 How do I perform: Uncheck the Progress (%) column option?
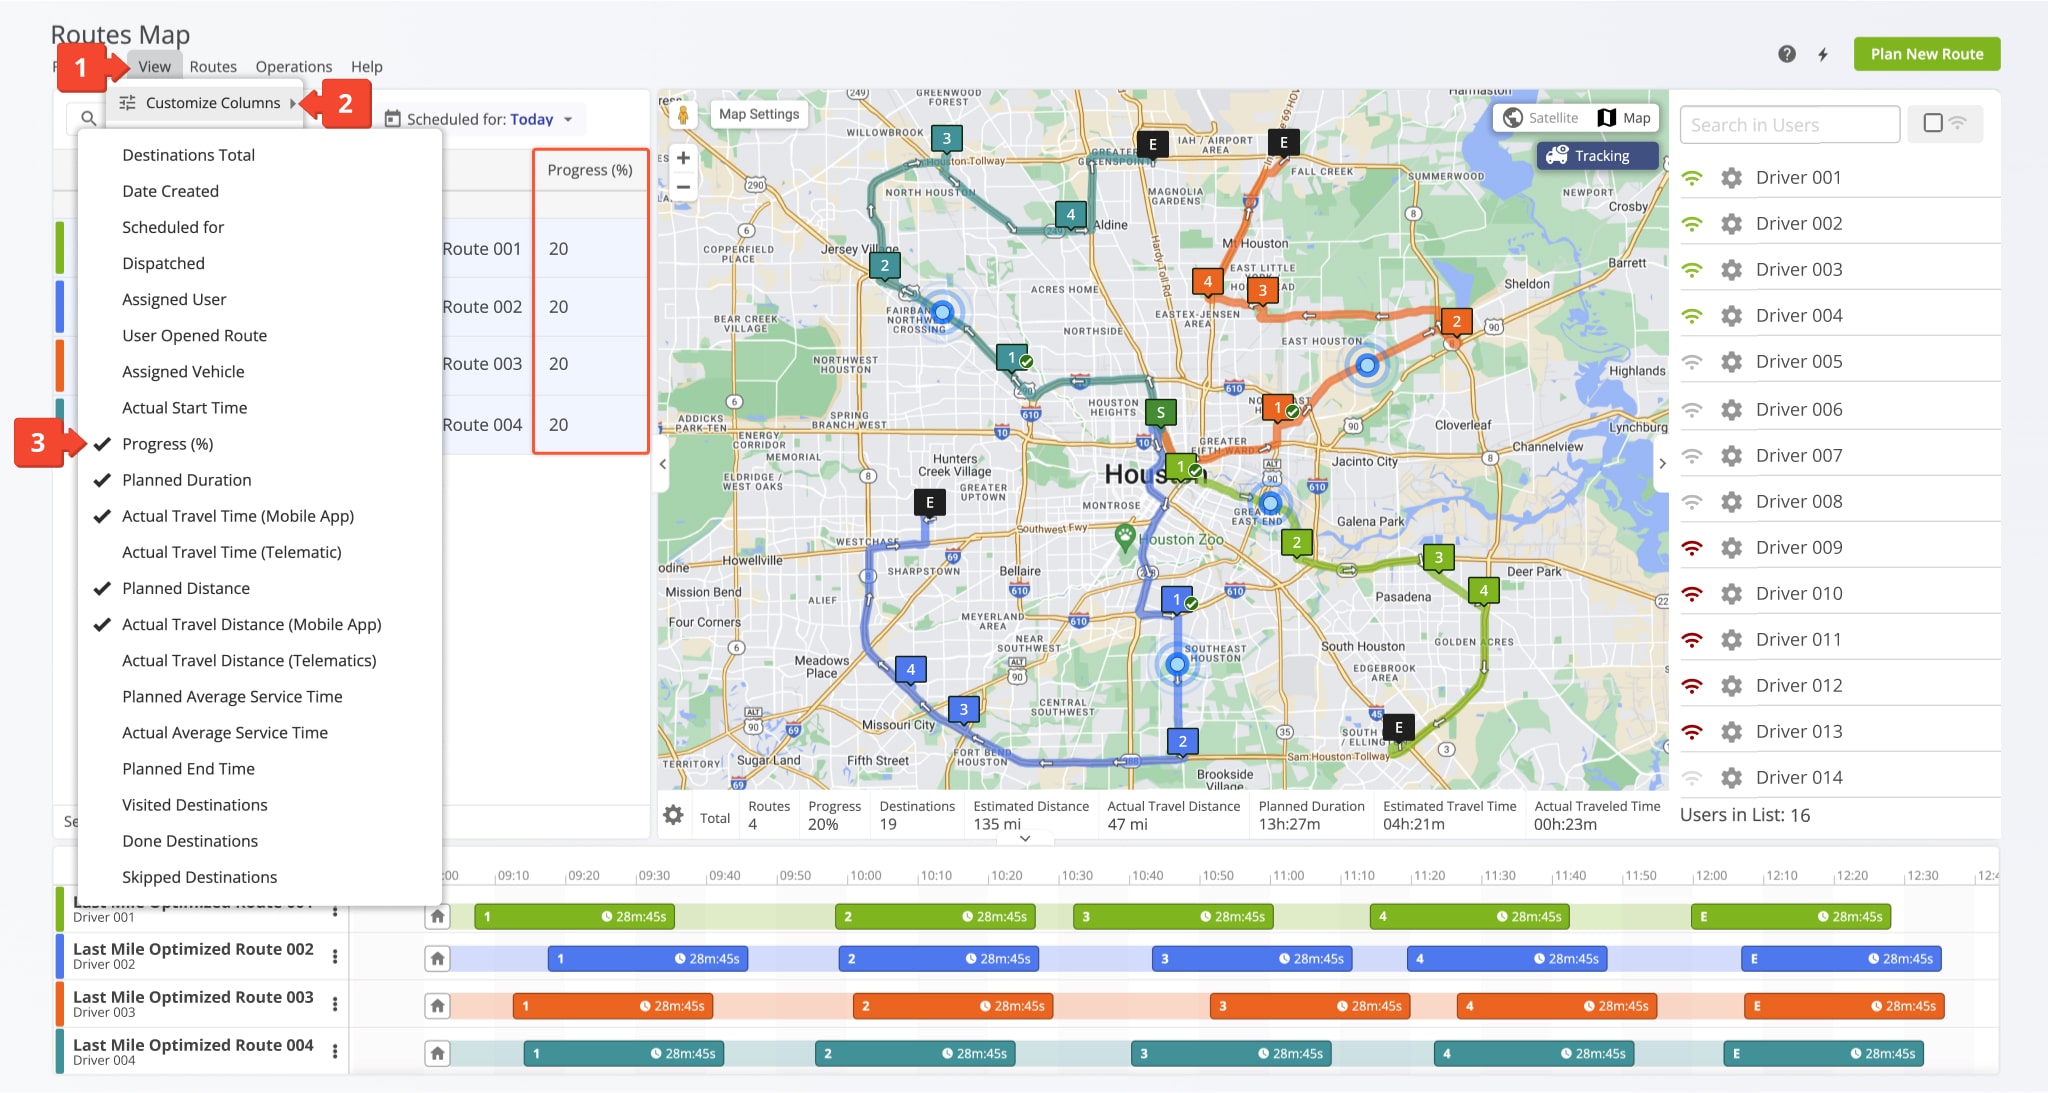[167, 444]
